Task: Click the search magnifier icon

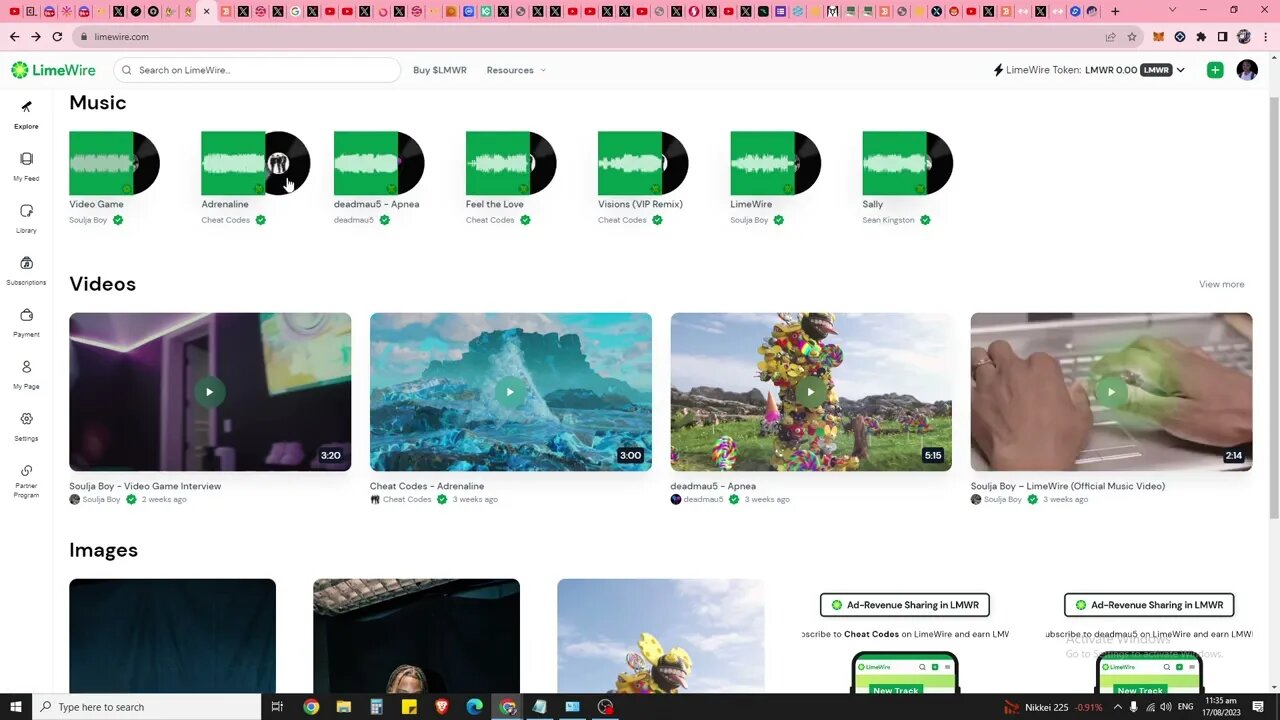Action: [x=127, y=70]
